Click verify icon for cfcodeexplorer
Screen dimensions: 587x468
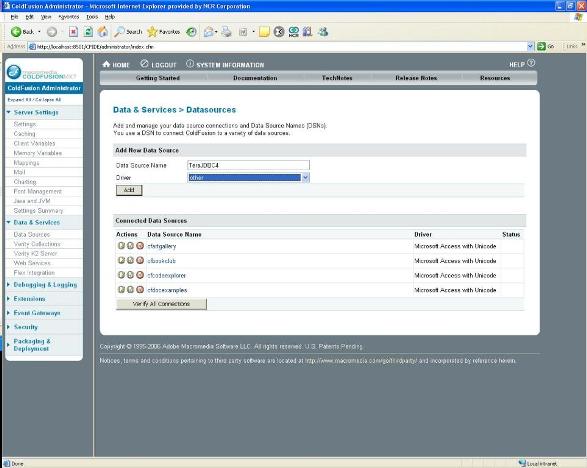coord(130,275)
